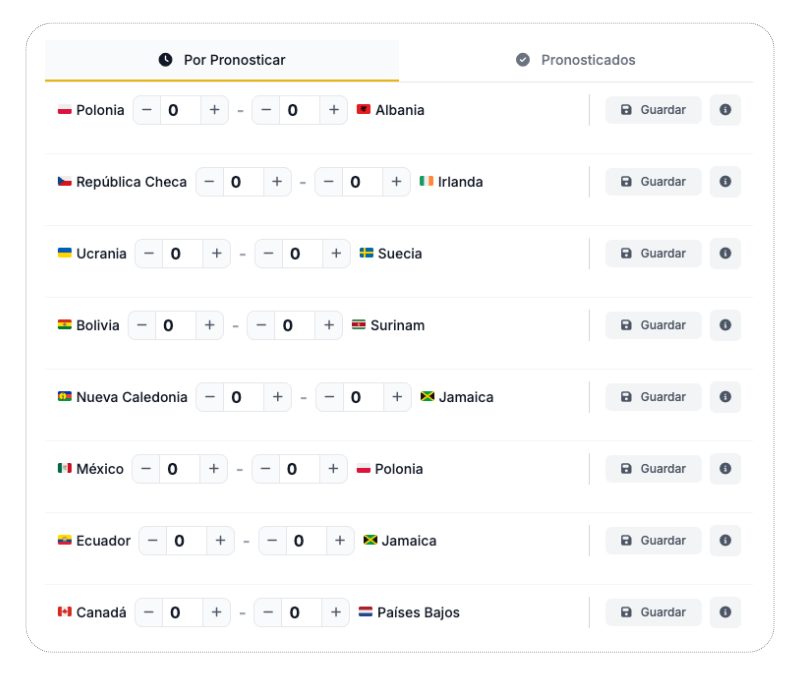Image resolution: width=800 pixels, height=675 pixels.
Task: Decrease Albania score with minus button
Action: (x=266, y=110)
